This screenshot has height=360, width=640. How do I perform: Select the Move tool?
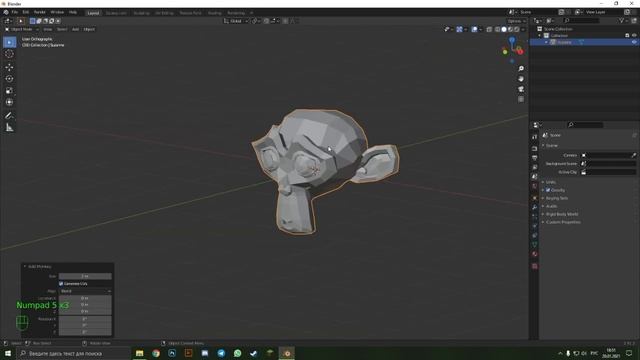[x=9, y=67]
